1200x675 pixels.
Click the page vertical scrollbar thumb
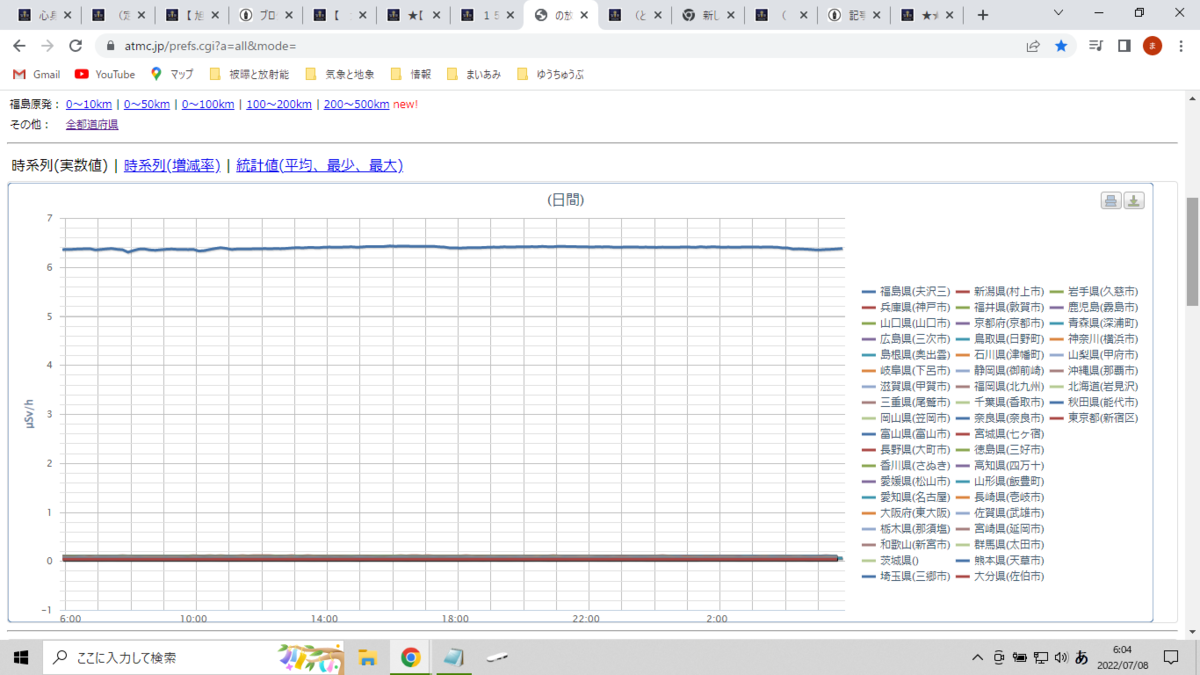(x=1192, y=251)
